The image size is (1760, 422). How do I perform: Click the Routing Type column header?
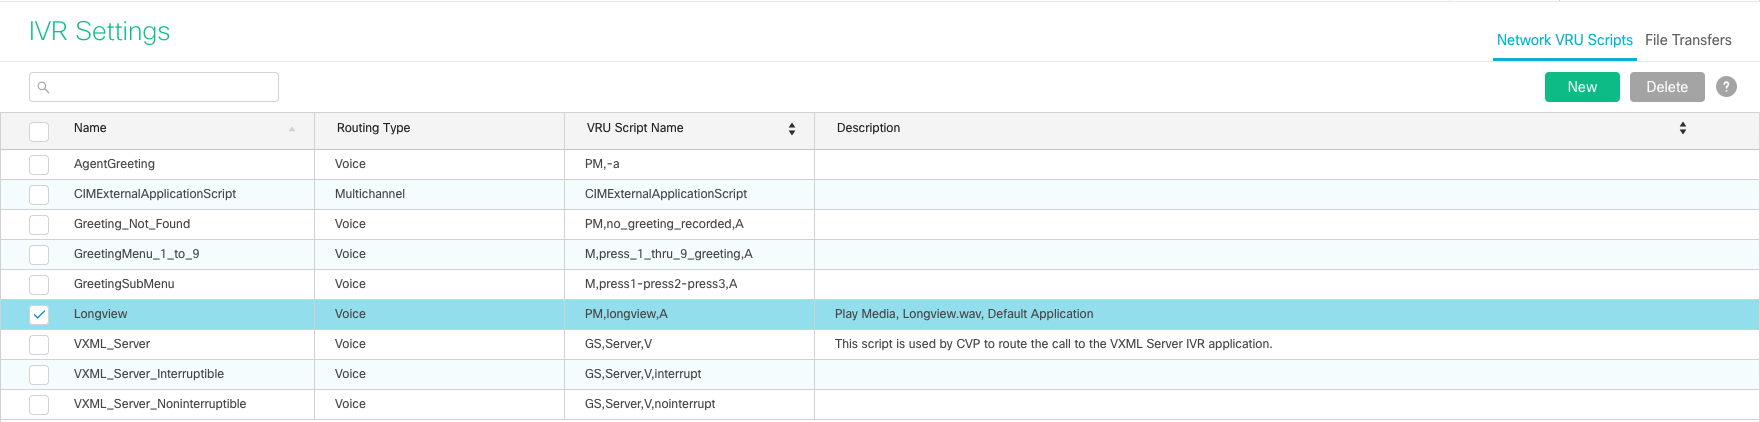(373, 128)
